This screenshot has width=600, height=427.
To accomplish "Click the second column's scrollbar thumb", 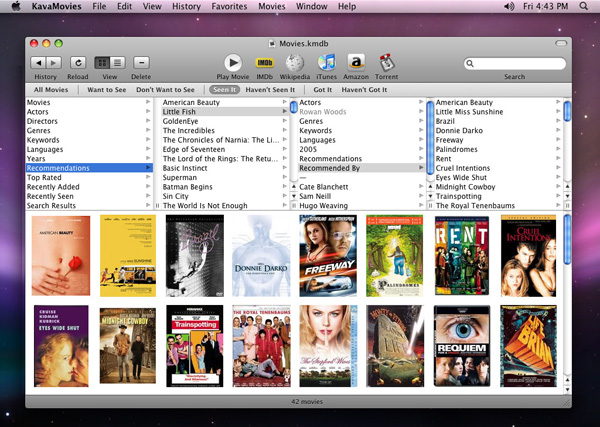I will (293, 106).
